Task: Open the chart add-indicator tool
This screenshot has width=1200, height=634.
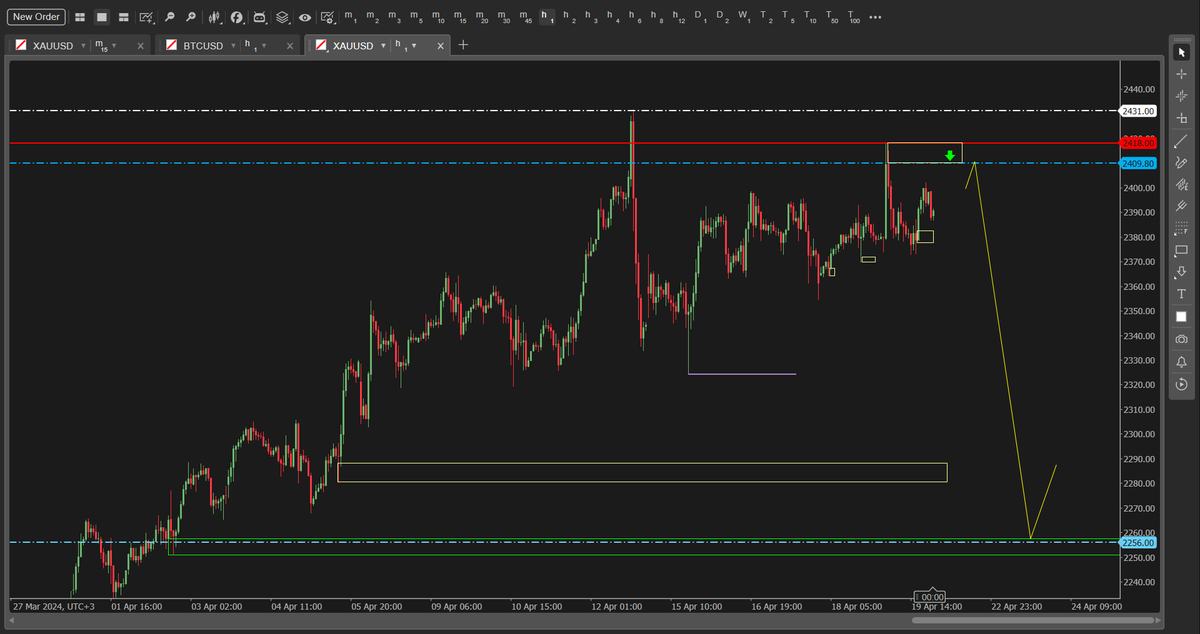Action: click(147, 17)
